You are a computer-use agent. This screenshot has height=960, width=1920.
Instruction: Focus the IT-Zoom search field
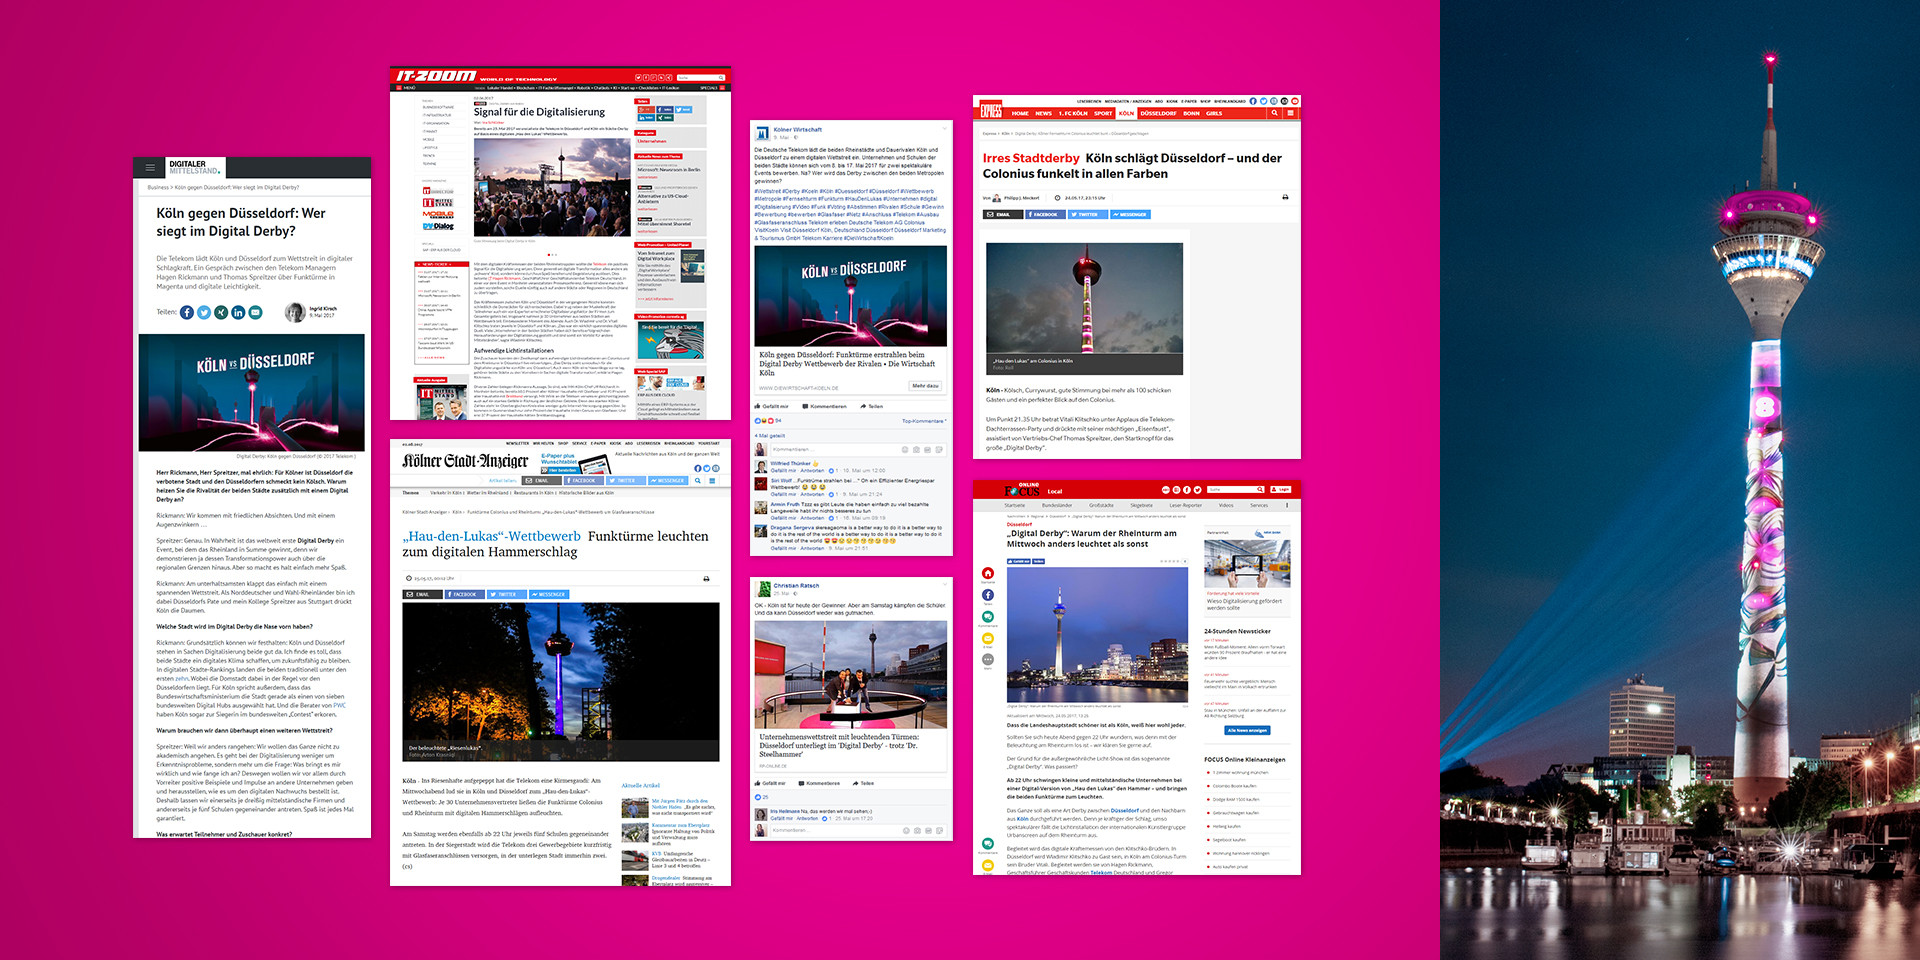click(x=701, y=77)
